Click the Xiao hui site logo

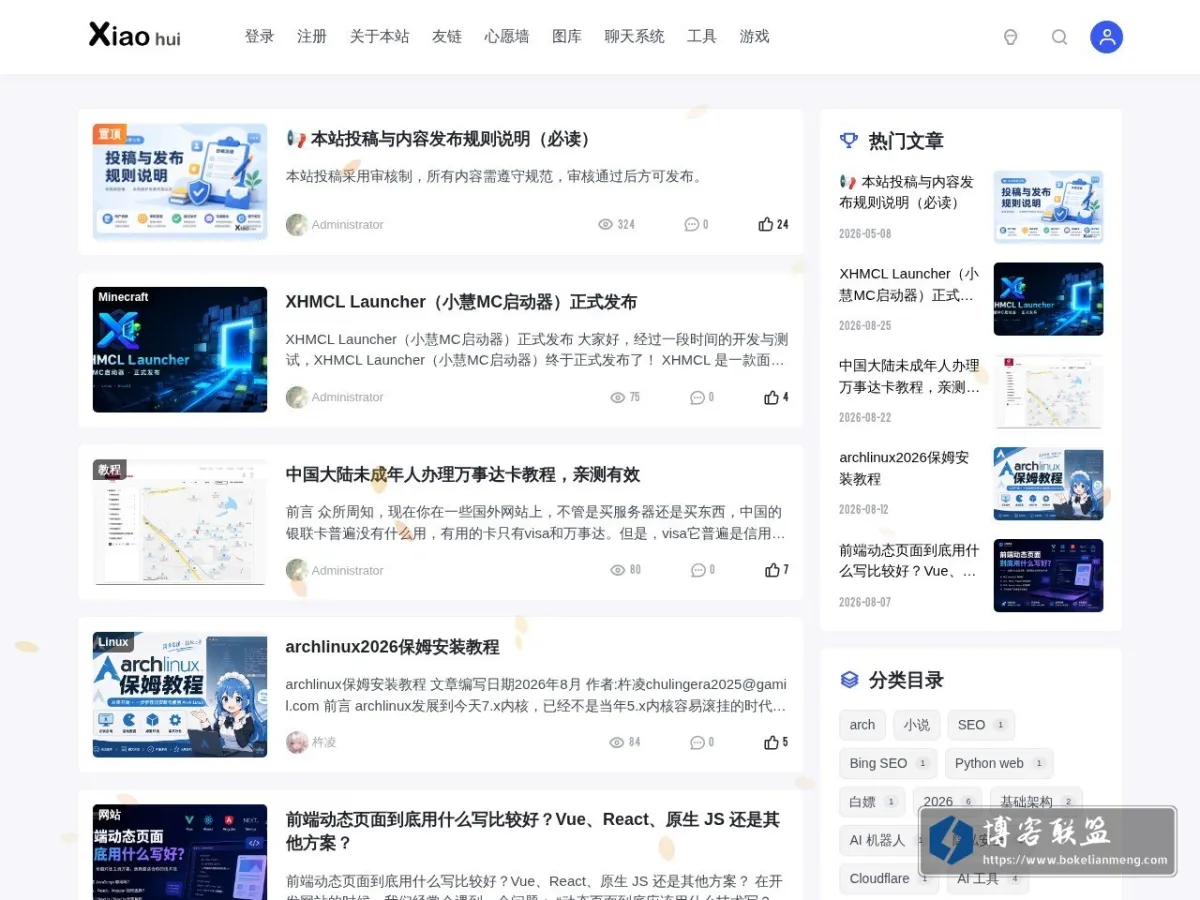coord(135,36)
